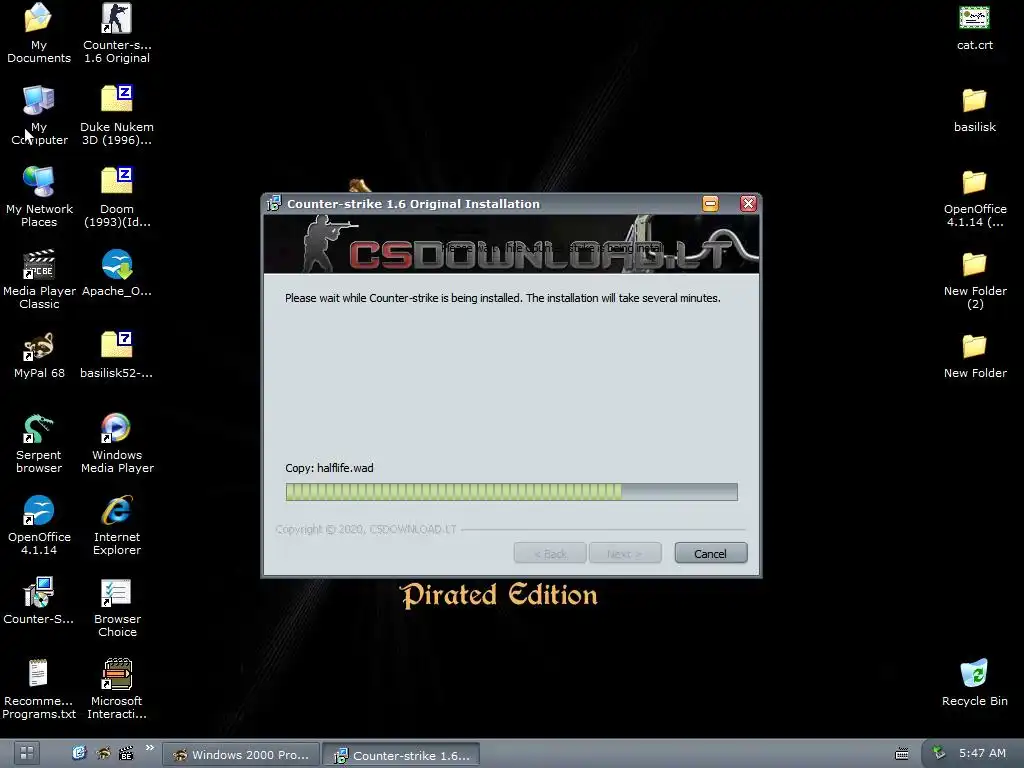Expand the quick launch overflow chevron
This screenshot has height=768, width=1024.
click(x=150, y=748)
